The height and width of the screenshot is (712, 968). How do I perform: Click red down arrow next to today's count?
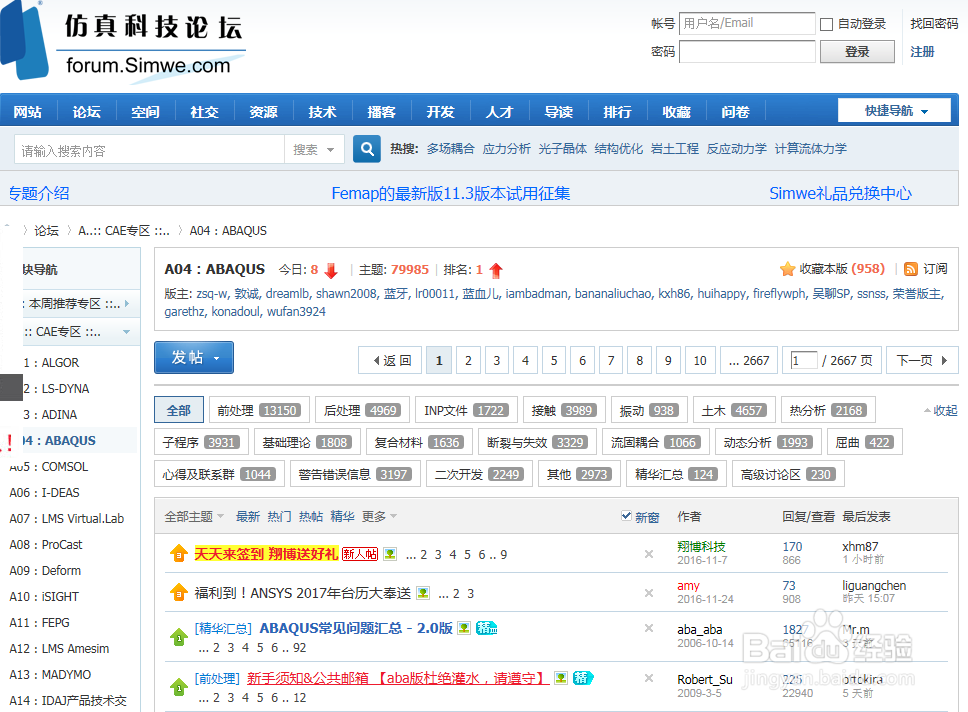tap(331, 270)
